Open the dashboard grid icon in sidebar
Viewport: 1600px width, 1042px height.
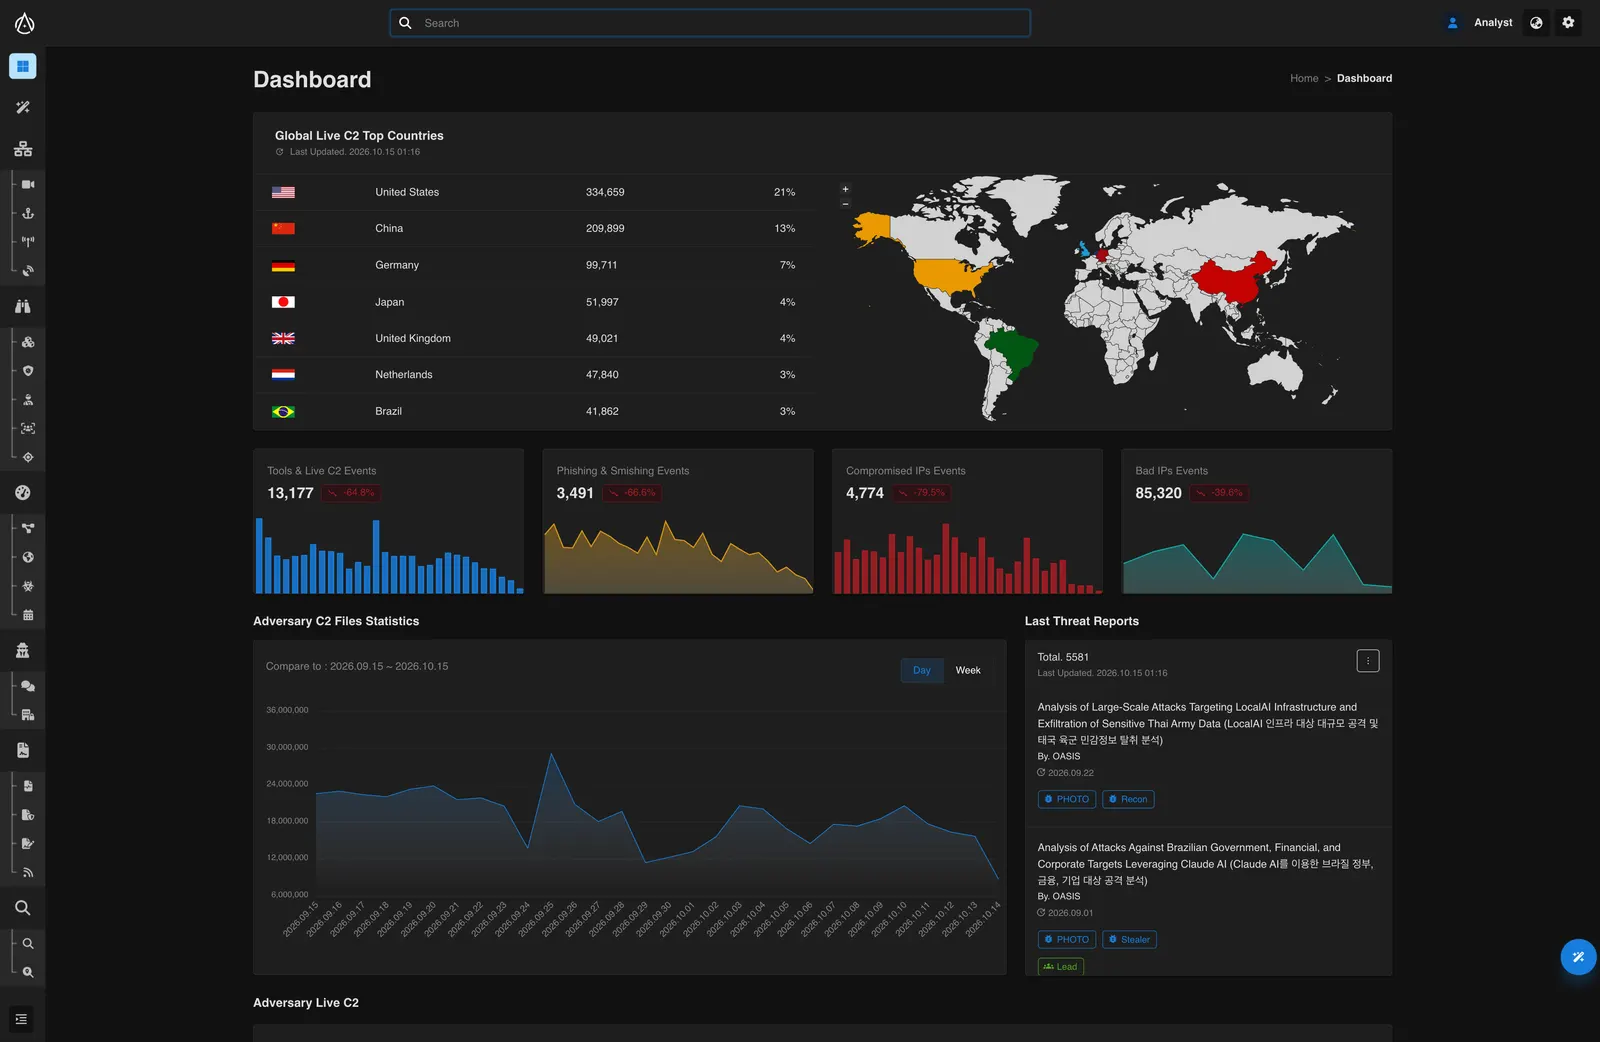[x=22, y=66]
